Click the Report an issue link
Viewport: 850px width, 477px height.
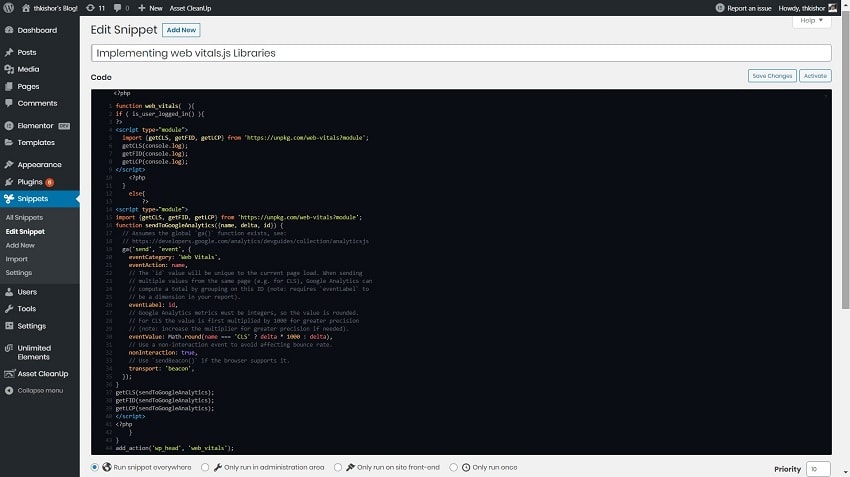tap(749, 8)
